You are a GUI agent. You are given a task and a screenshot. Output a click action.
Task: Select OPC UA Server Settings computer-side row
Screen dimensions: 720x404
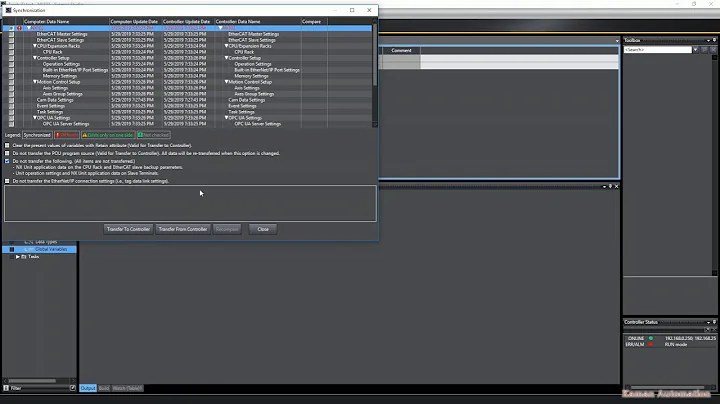pos(66,123)
